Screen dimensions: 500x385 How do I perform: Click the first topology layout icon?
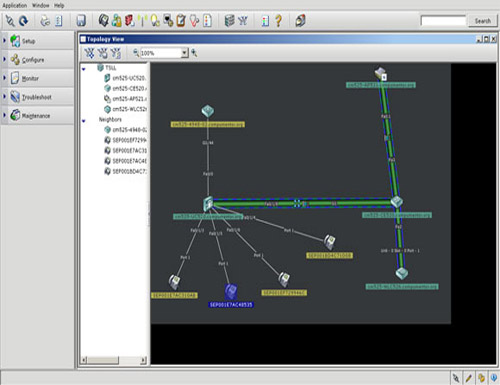pos(89,53)
